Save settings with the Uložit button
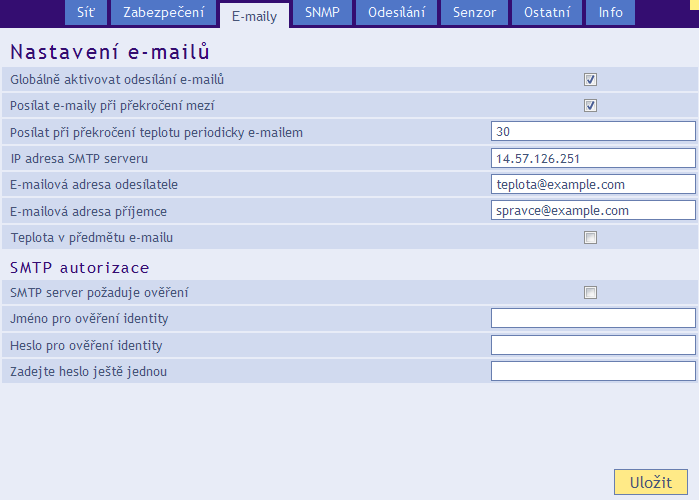The image size is (699, 500). pyautogui.click(x=650, y=482)
